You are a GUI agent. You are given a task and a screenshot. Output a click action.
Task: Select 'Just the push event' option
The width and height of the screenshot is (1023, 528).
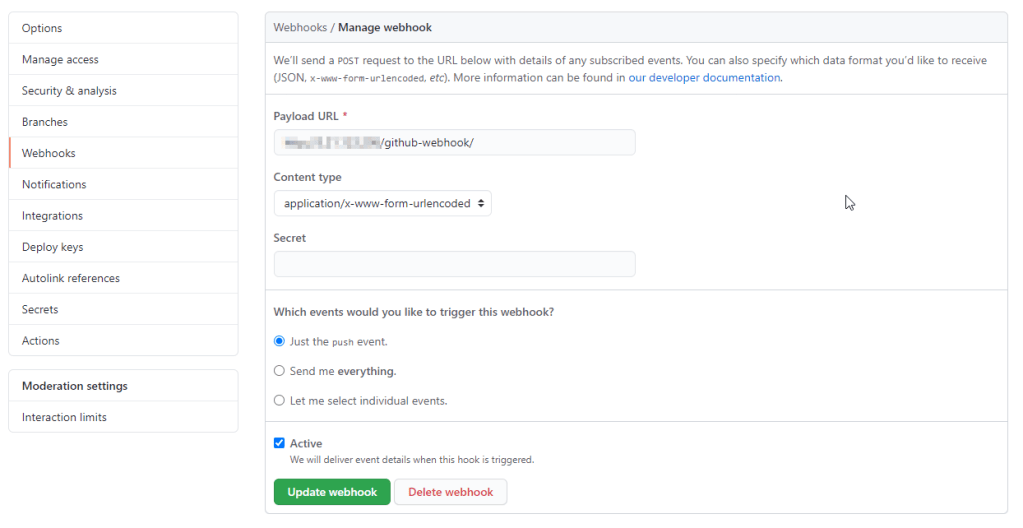coord(280,341)
